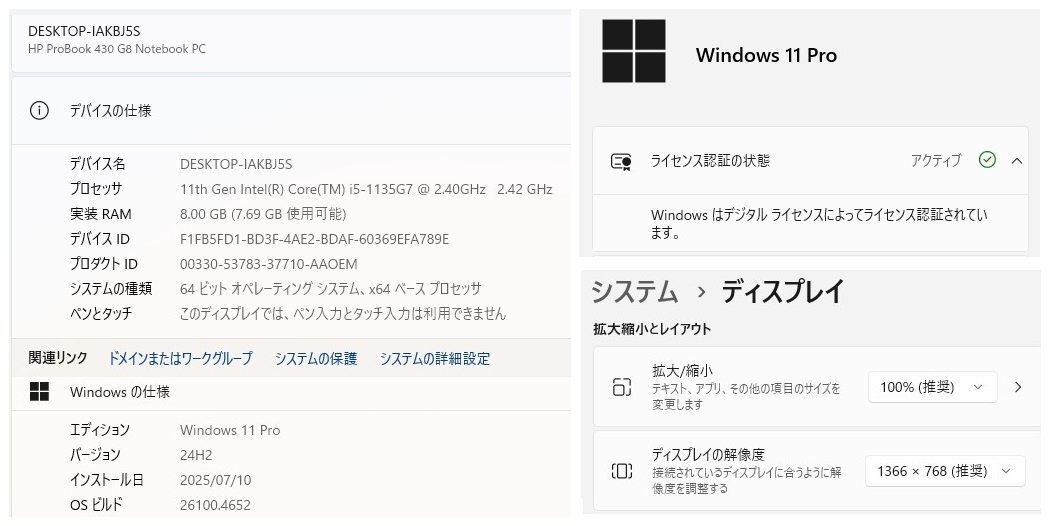Click the device specifications info icon
Screen dimensions: 1051x526
[39, 111]
